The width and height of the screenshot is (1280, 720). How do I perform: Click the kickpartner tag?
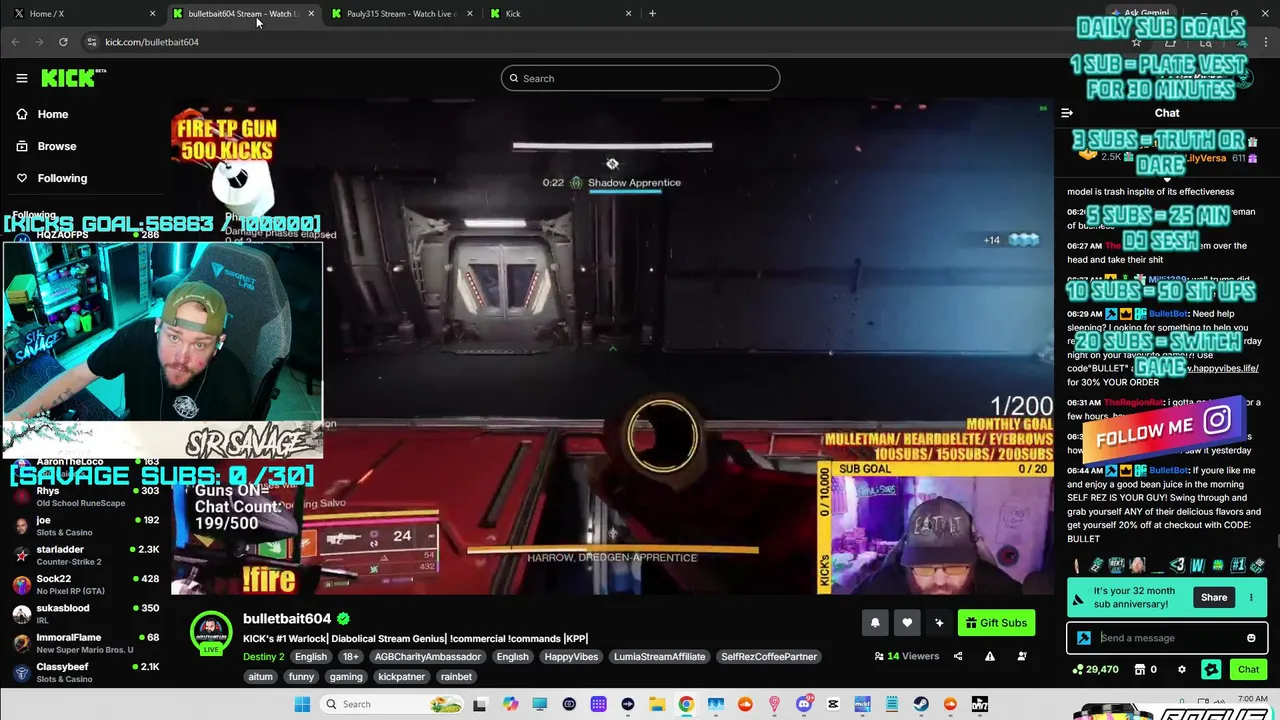tap(401, 677)
